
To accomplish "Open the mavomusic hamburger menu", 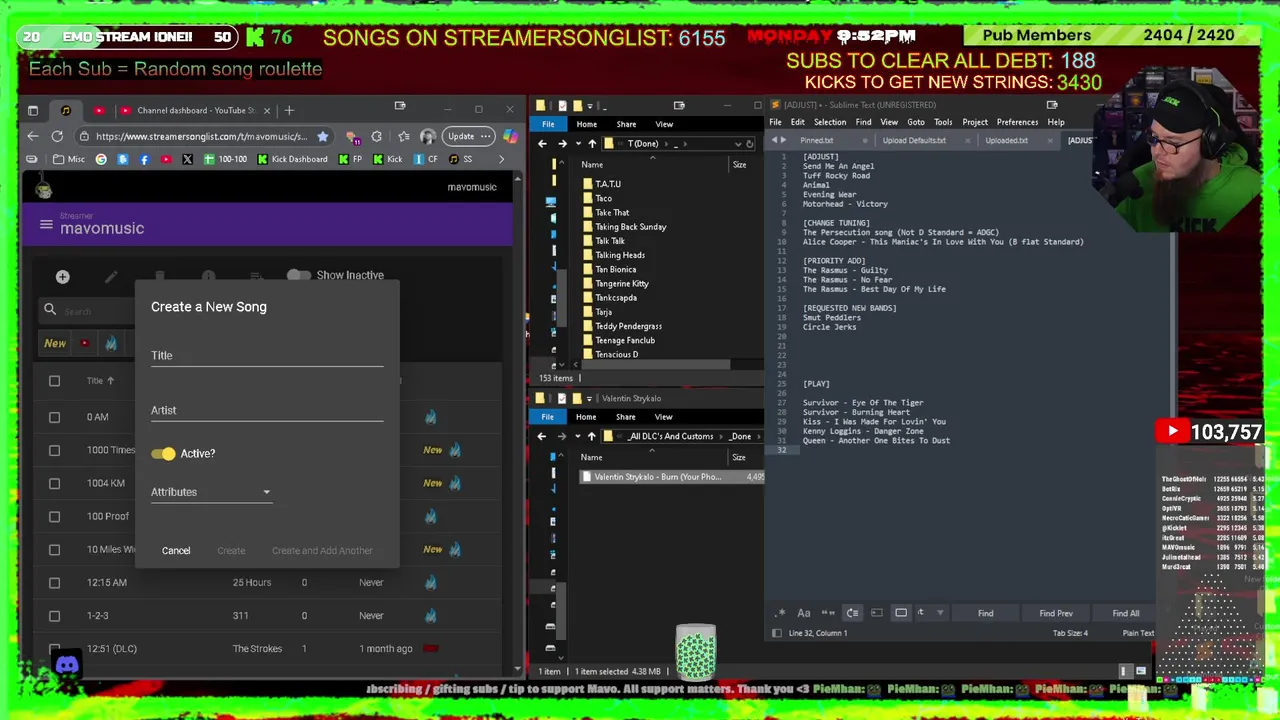I will [46, 225].
